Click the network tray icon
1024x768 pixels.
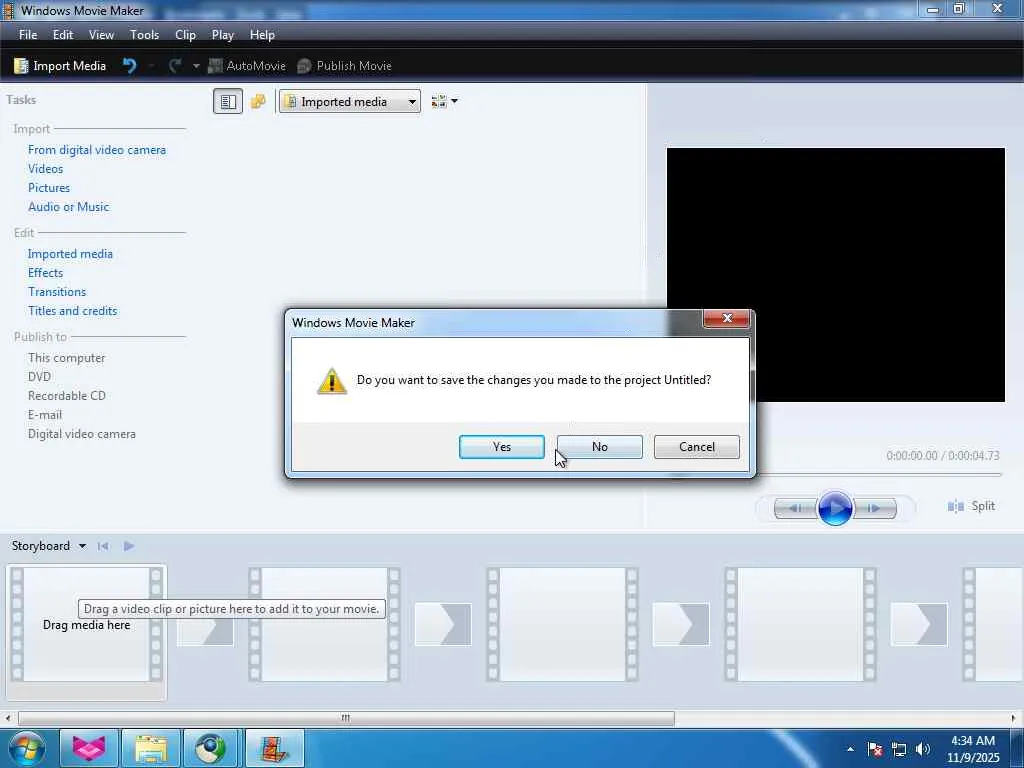tap(899, 749)
